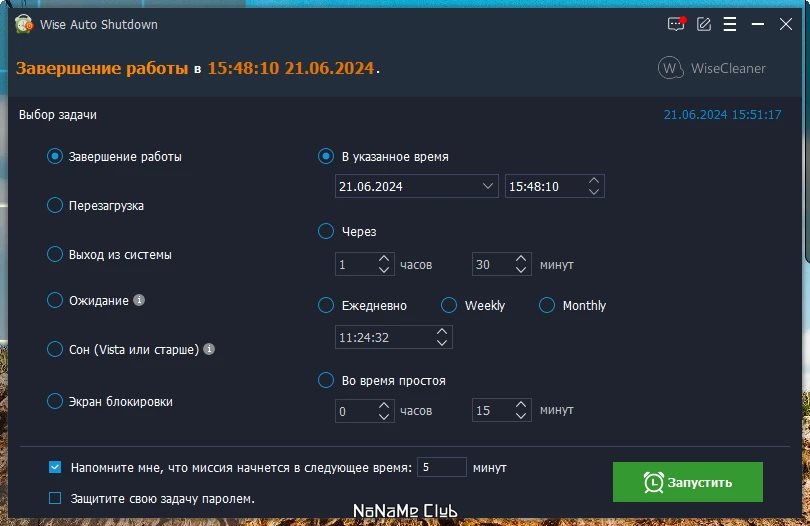
Task: Choose the Monthly schedule option
Action: tap(547, 305)
